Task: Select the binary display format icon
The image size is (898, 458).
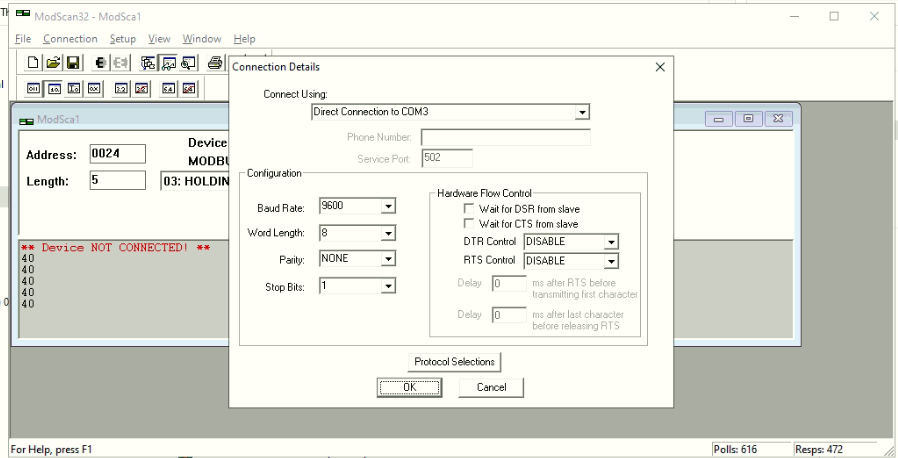Action: [34, 89]
